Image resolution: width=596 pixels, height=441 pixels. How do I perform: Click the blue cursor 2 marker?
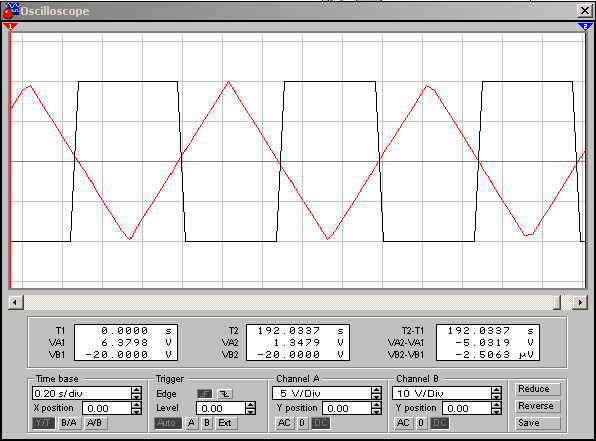coord(584,26)
